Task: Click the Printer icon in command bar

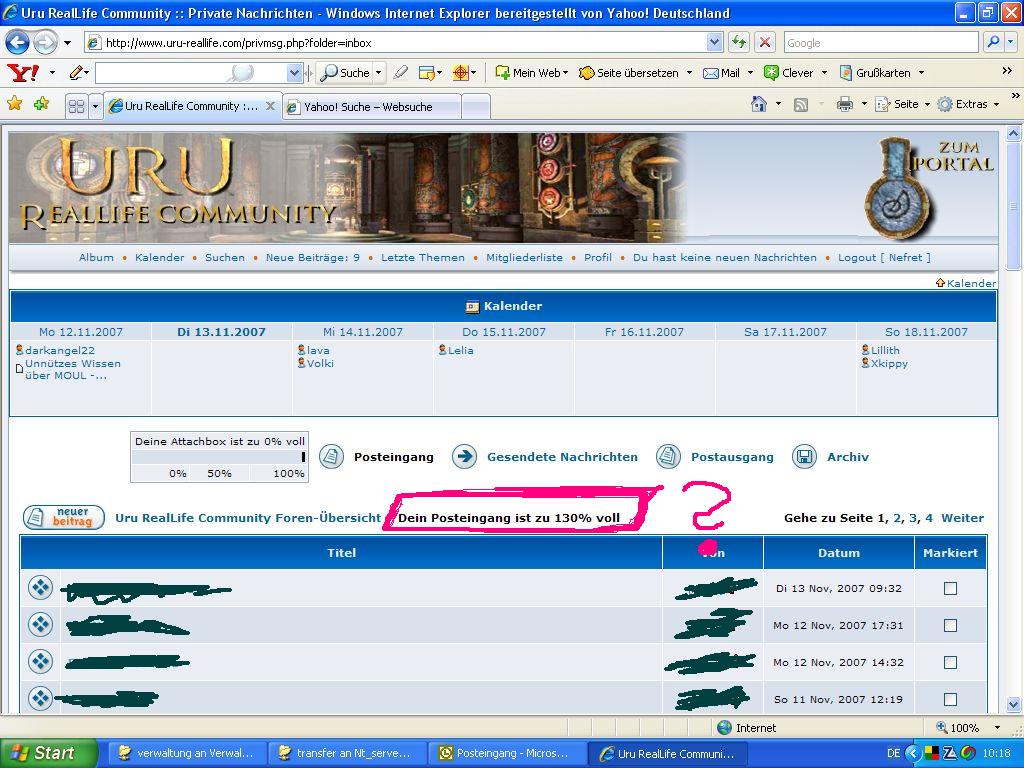Action: click(845, 104)
